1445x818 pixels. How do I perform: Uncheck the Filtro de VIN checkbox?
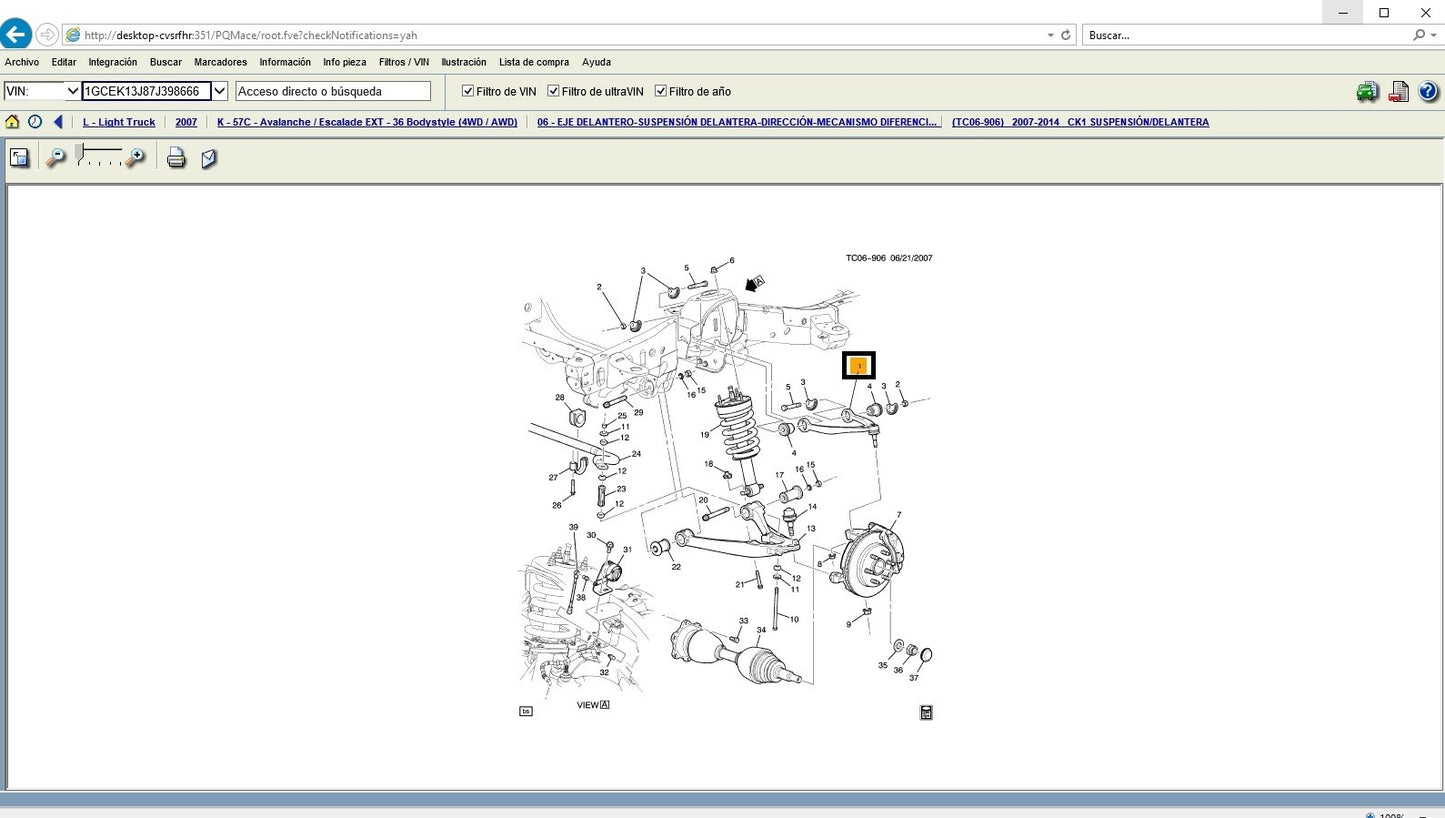tap(468, 91)
